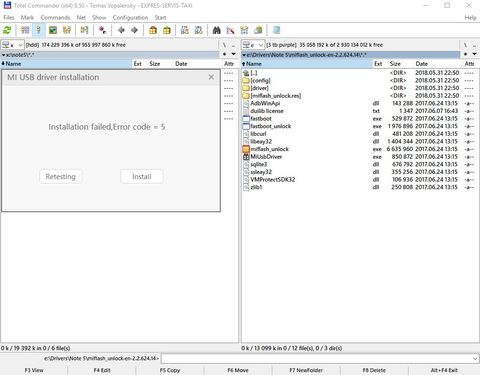Click the F6 Move button
480x375 pixels.
[238, 370]
